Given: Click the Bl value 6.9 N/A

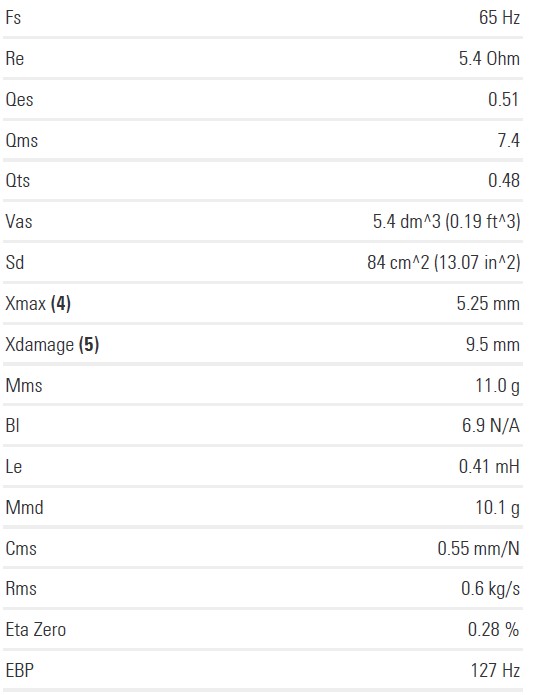Looking at the screenshot, I should click(491, 426).
